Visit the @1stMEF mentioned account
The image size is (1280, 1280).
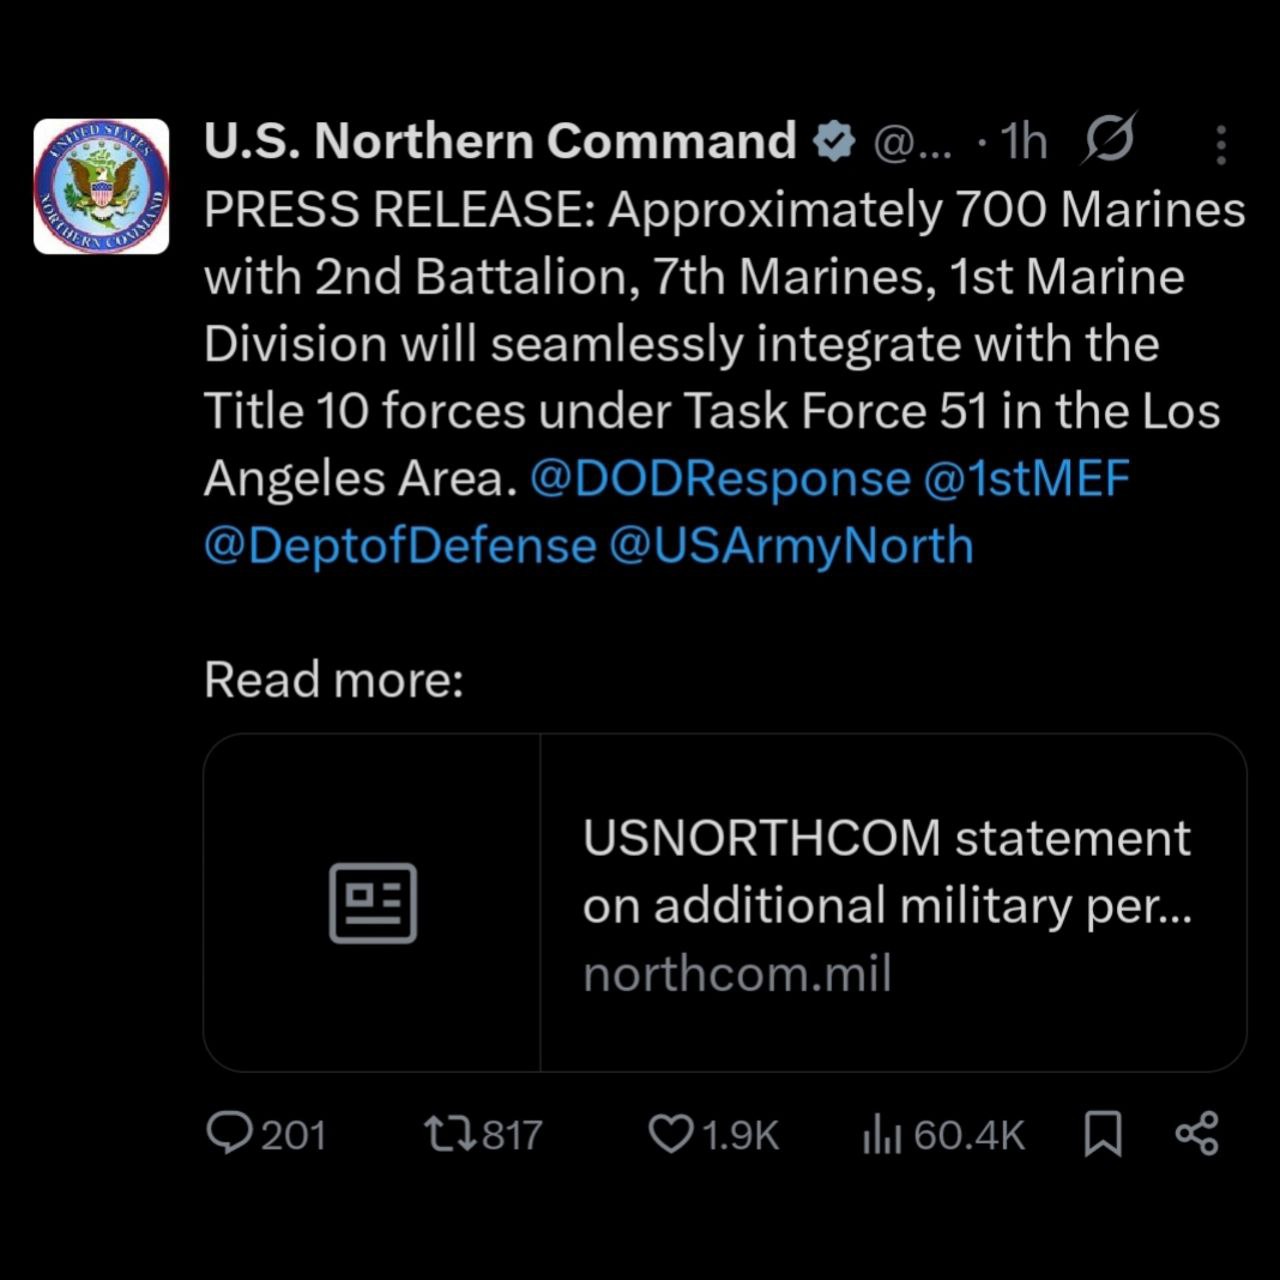1026,478
